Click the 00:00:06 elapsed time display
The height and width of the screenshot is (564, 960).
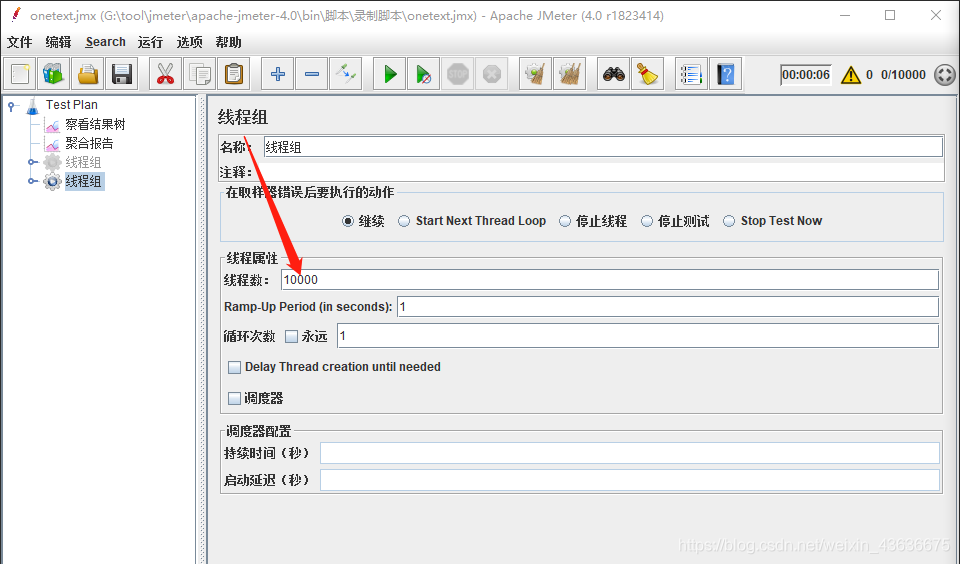pos(806,75)
